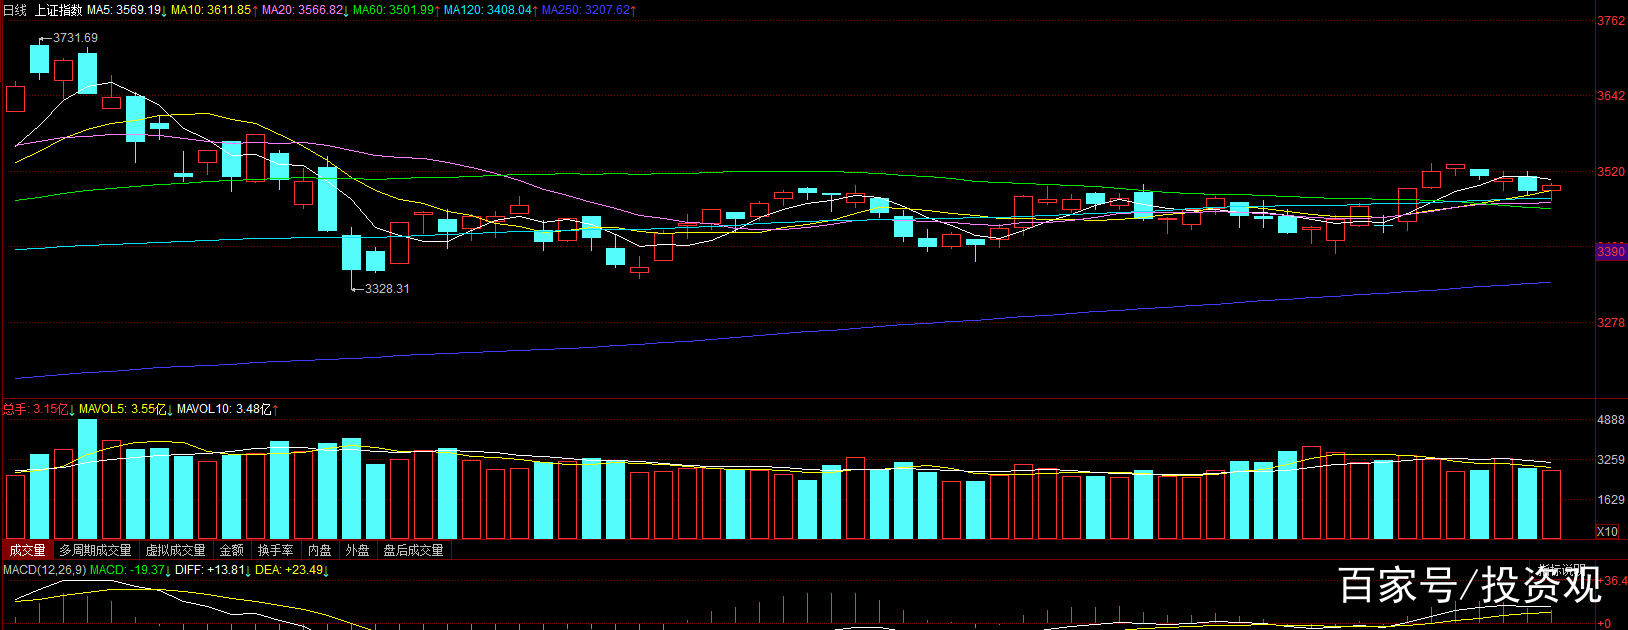Click the MA60: 3501.99 readout

[393, 10]
